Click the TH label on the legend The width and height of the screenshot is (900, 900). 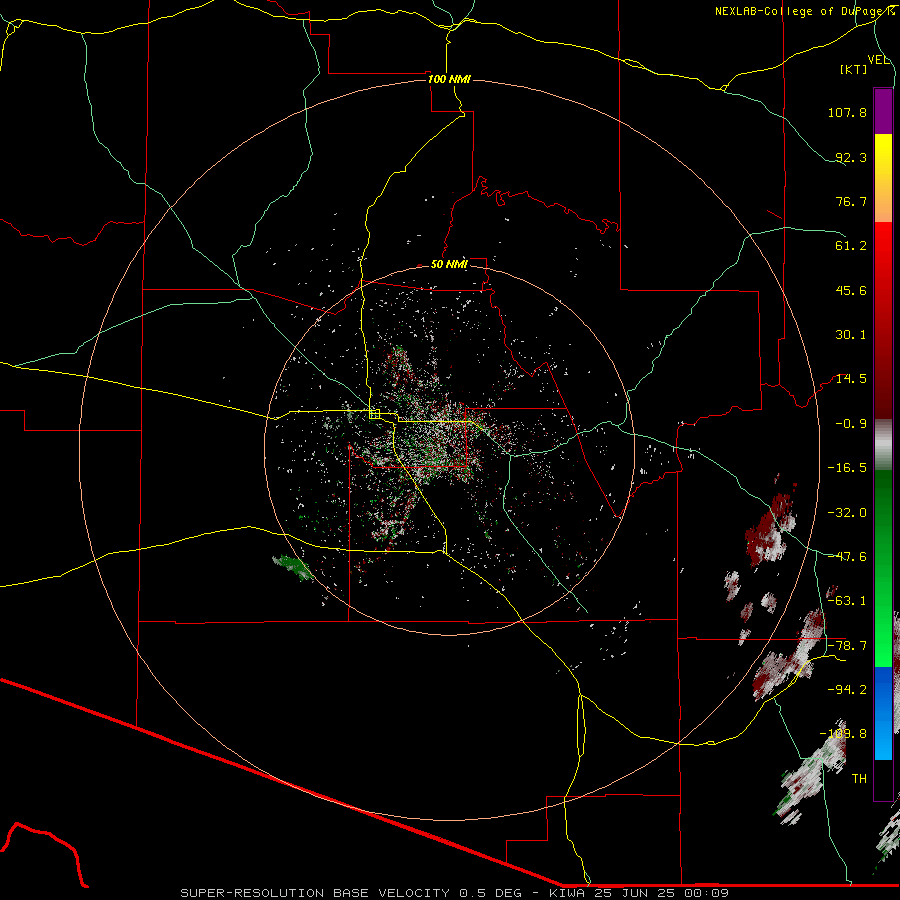point(859,779)
